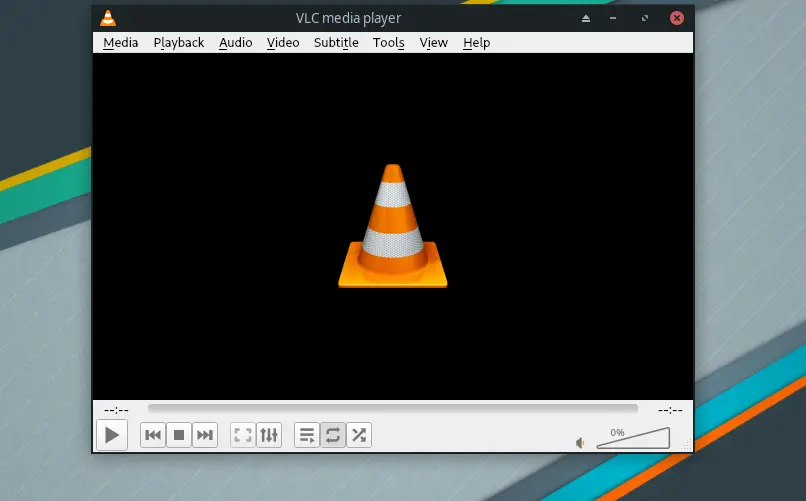Click the VLC cone icon in title bar

pyautogui.click(x=108, y=18)
